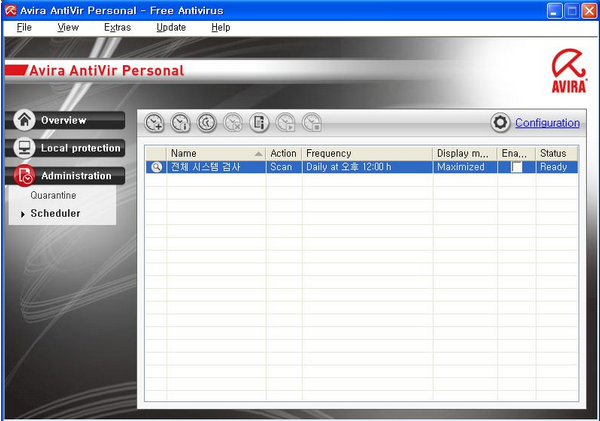Viewport: 600px width, 421px height.
Task: Click the Scheduler arrow marker
Action: [x=23, y=214]
